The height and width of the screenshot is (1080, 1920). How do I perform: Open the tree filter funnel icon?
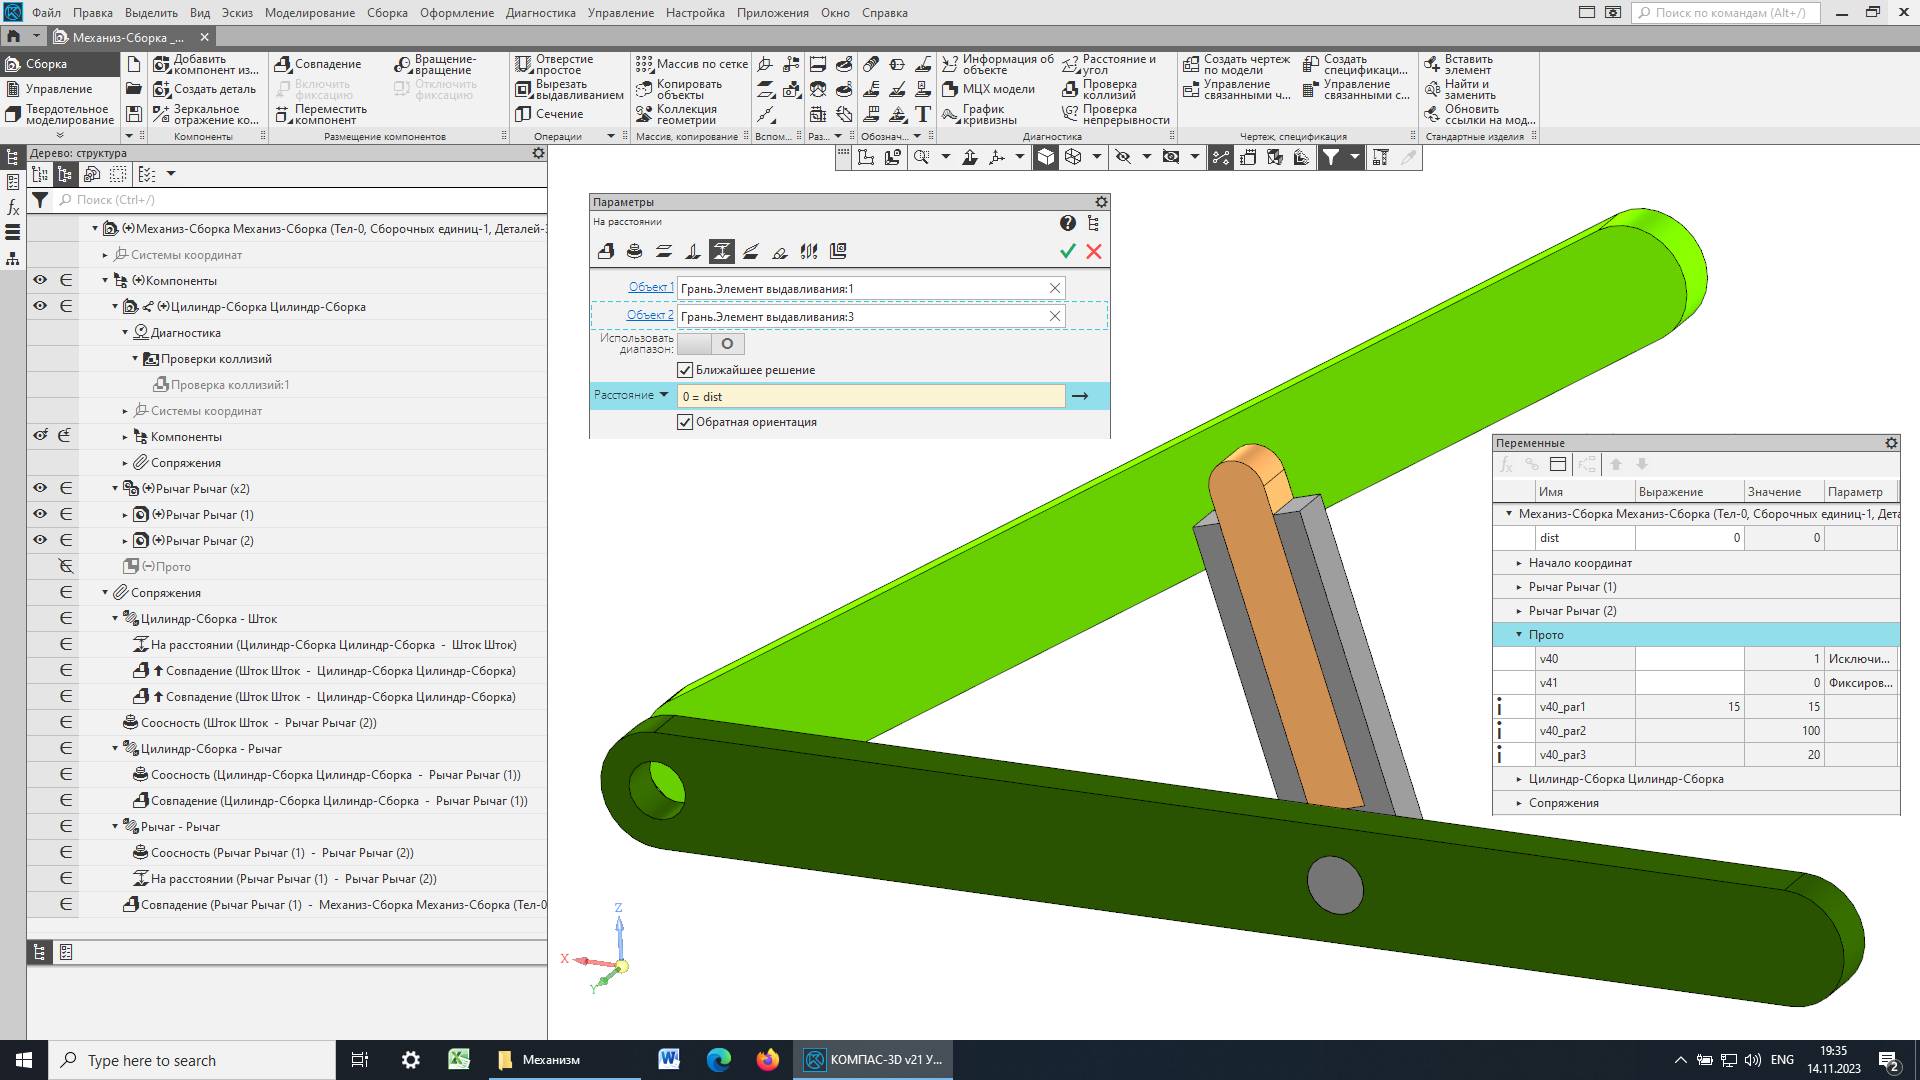[40, 200]
